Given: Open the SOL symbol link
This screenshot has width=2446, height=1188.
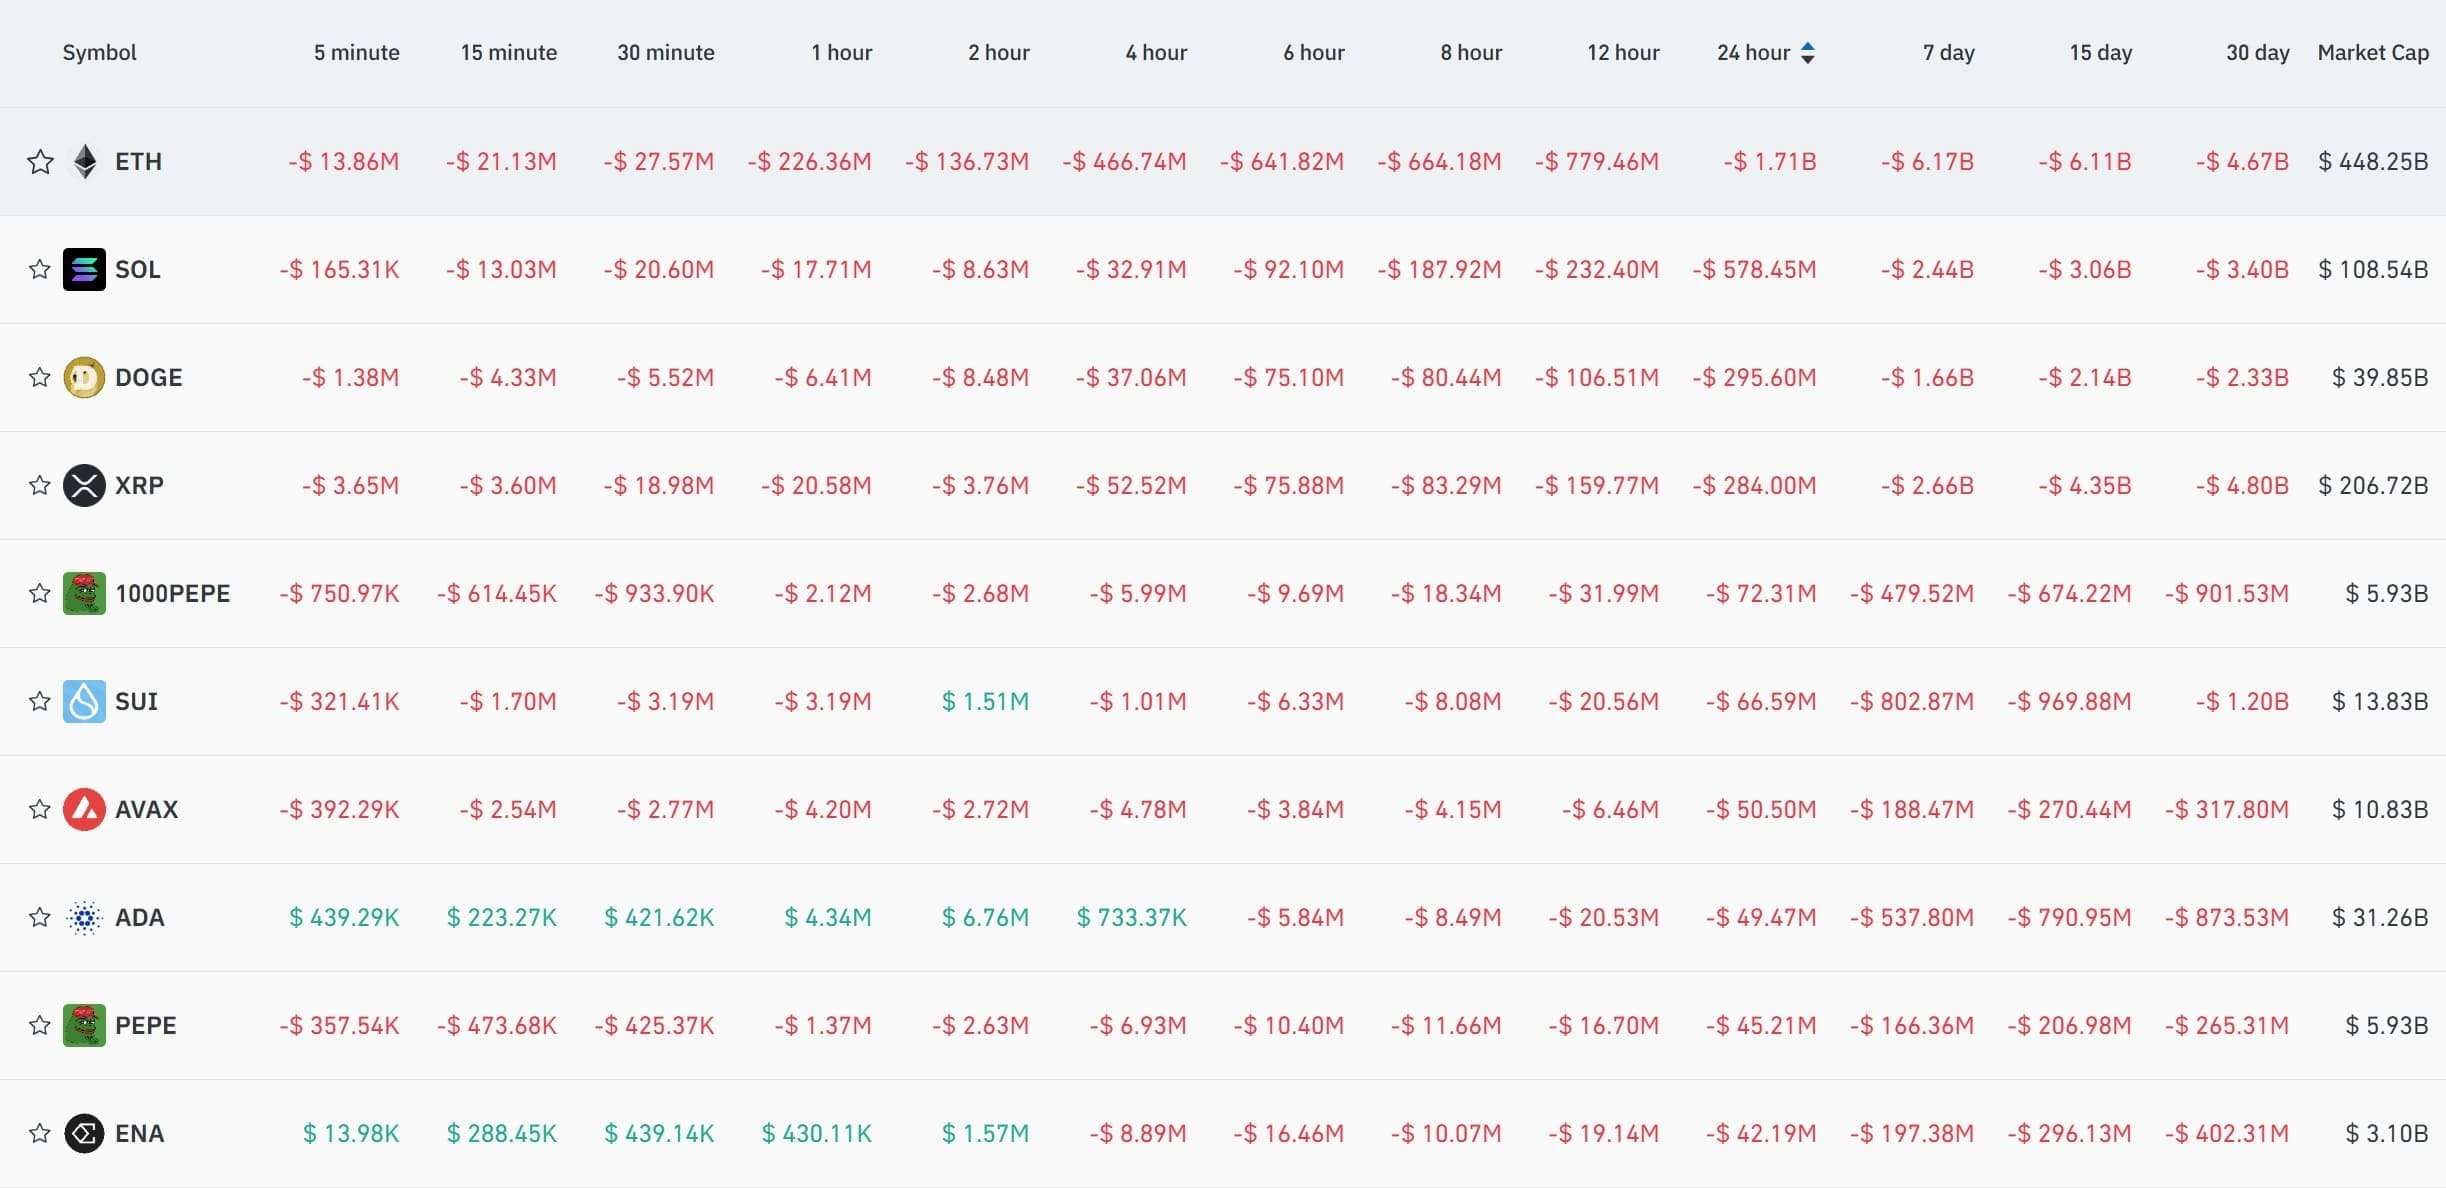Looking at the screenshot, I should tap(138, 270).
